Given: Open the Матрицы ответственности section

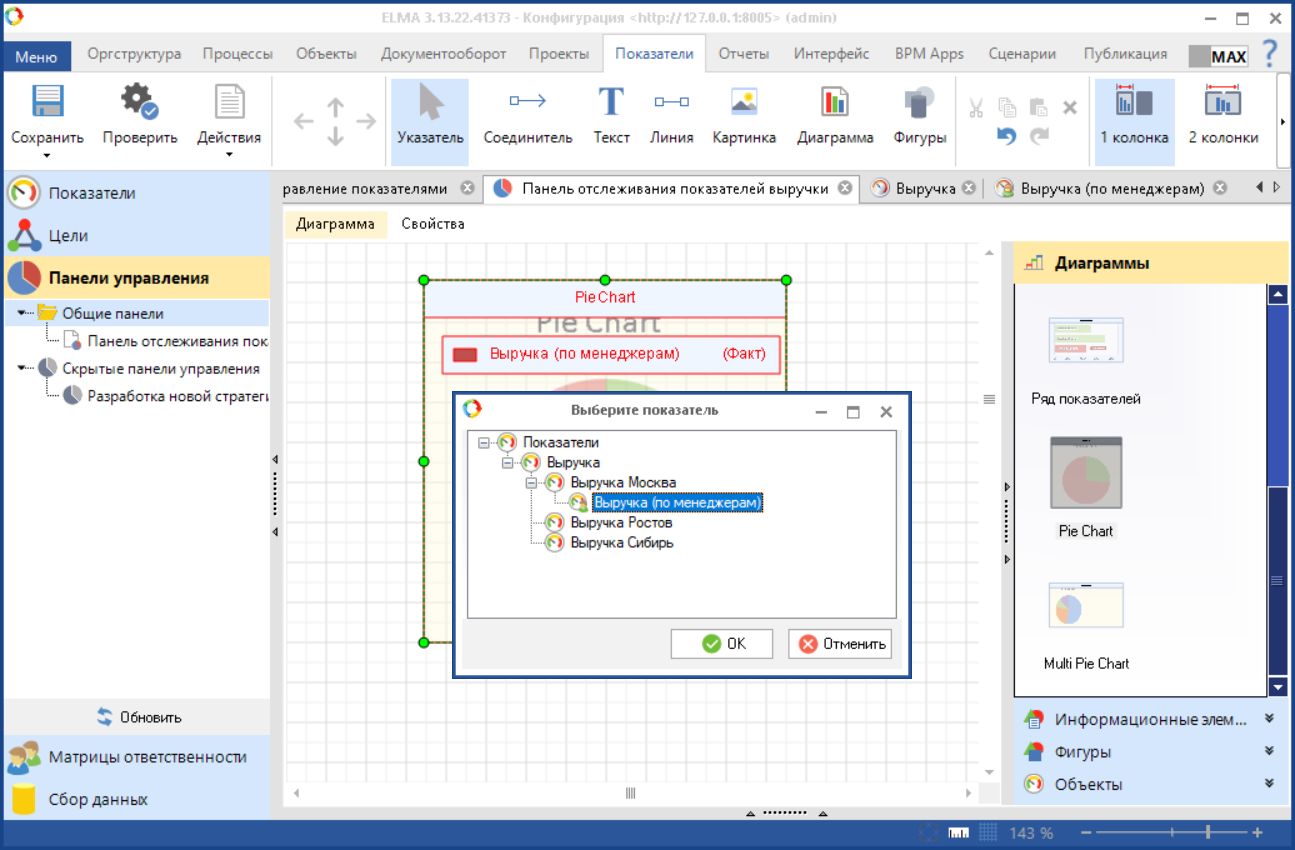Looking at the screenshot, I should tap(137, 757).
